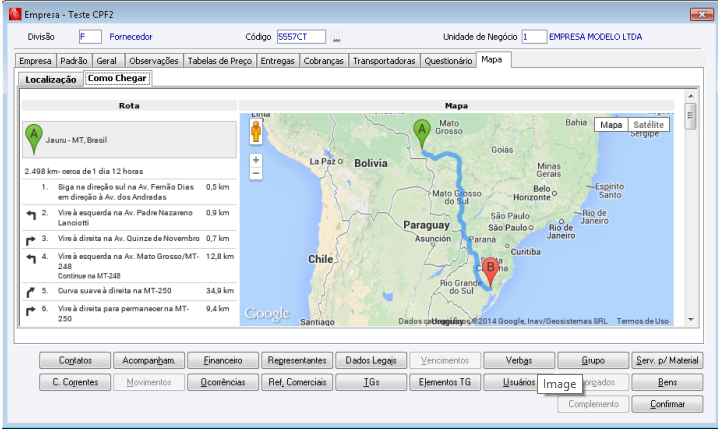The height and width of the screenshot is (430, 718).
Task: Open the Transportadoras tab
Action: pyautogui.click(x=384, y=61)
